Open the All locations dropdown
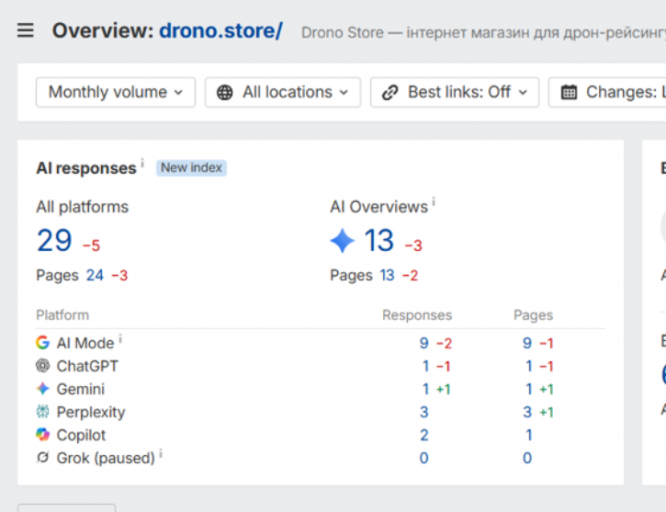 click(x=283, y=92)
